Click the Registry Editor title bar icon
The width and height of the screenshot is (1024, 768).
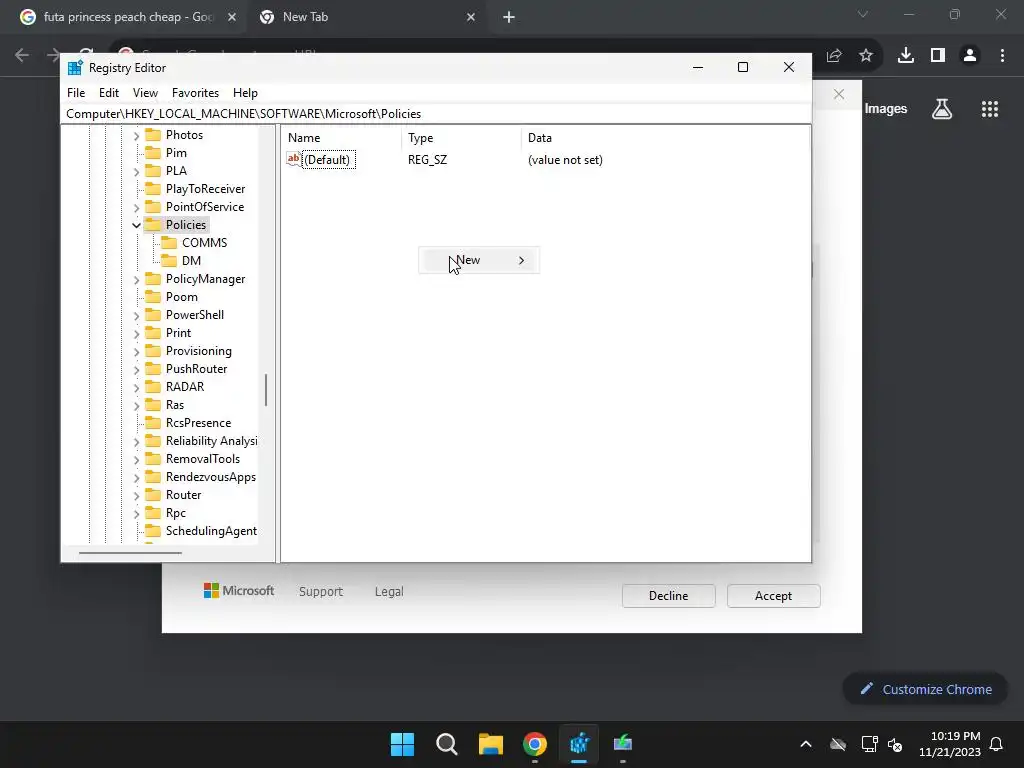75,68
